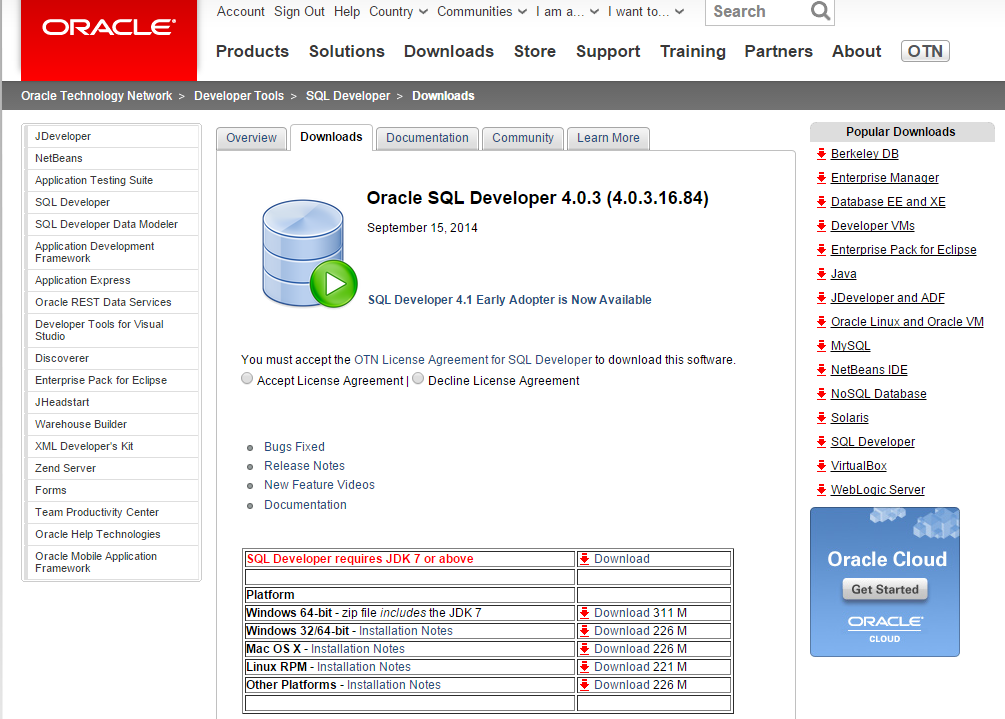
Task: Click in the Search input field
Action: (755, 12)
